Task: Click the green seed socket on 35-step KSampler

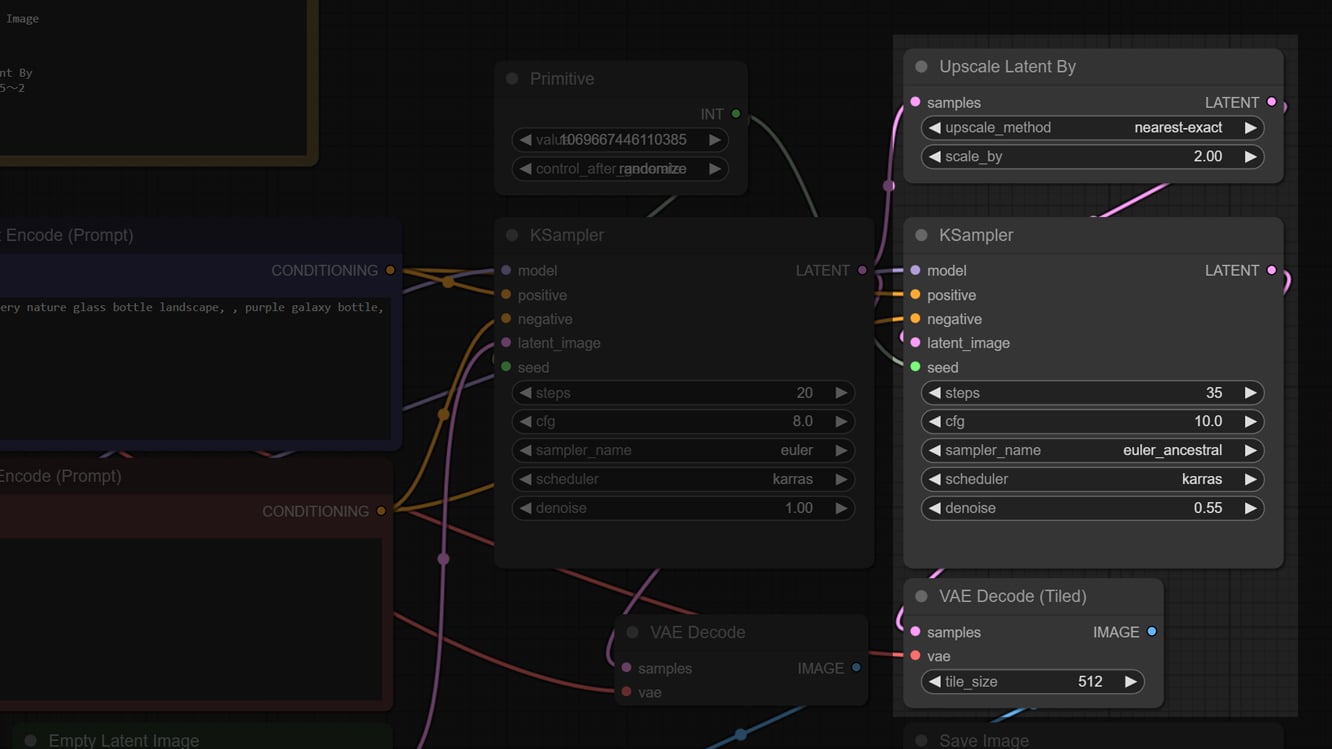Action: pos(915,367)
